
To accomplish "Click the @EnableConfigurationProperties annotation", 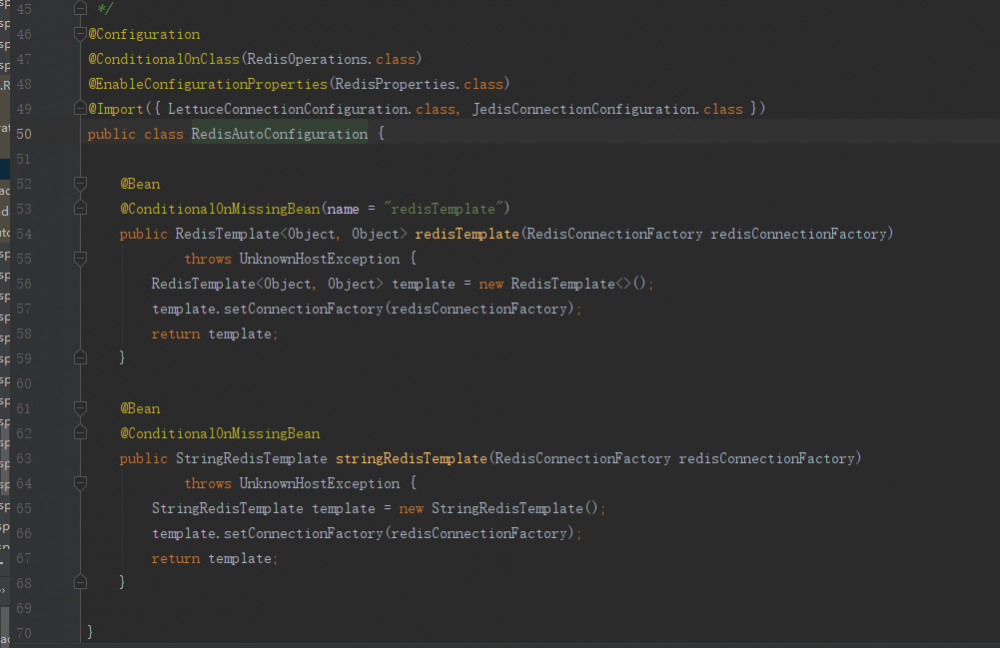I will coord(208,84).
